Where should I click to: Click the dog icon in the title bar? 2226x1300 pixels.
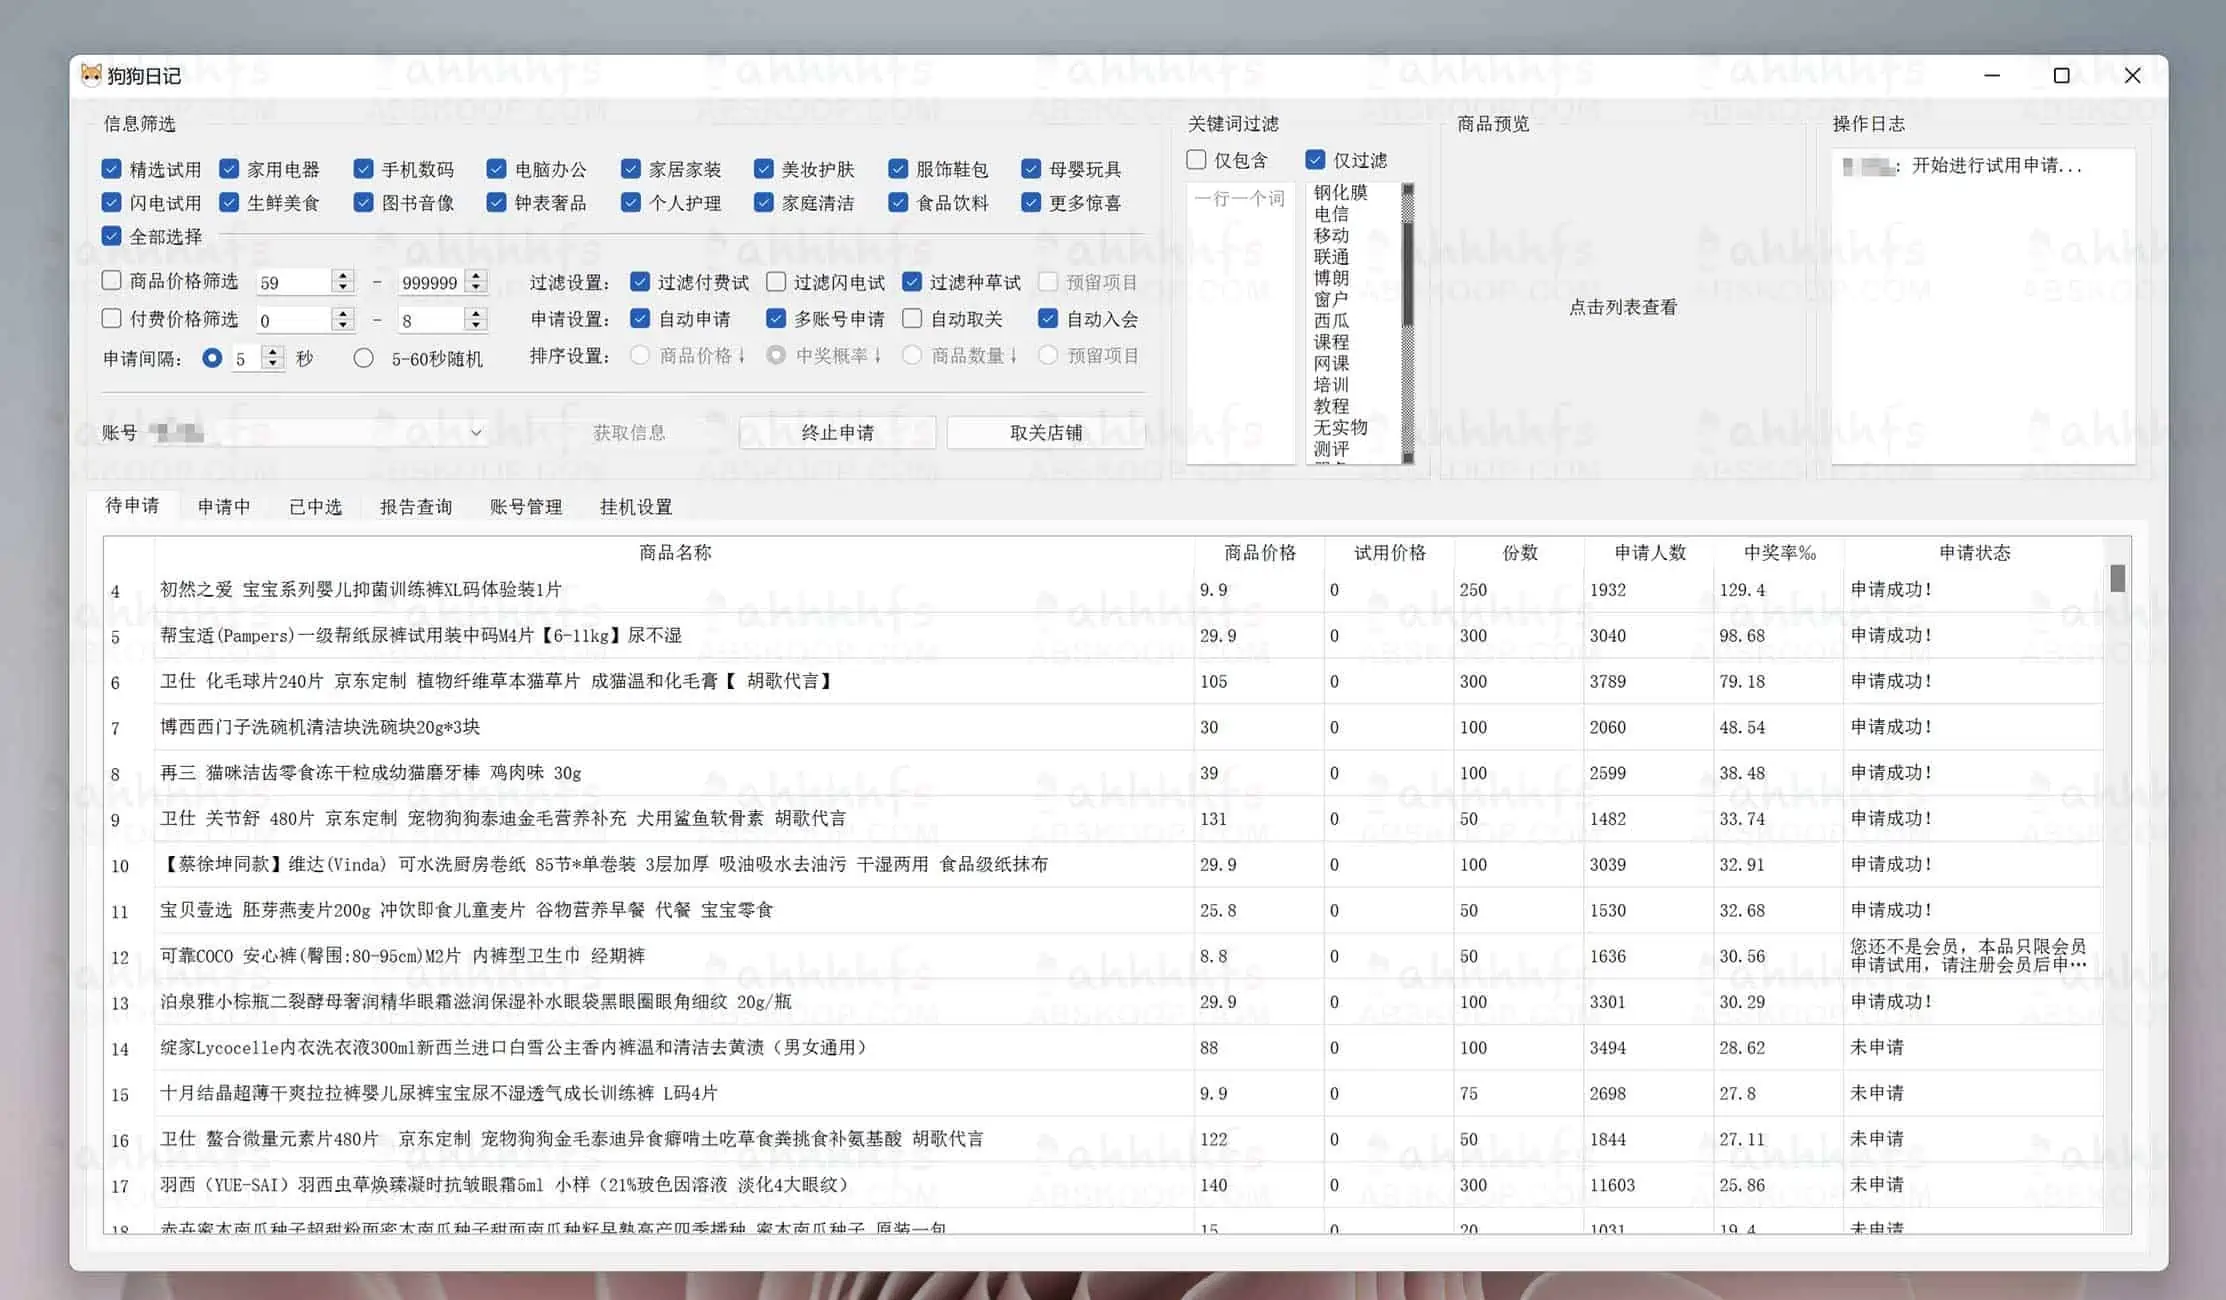91,74
